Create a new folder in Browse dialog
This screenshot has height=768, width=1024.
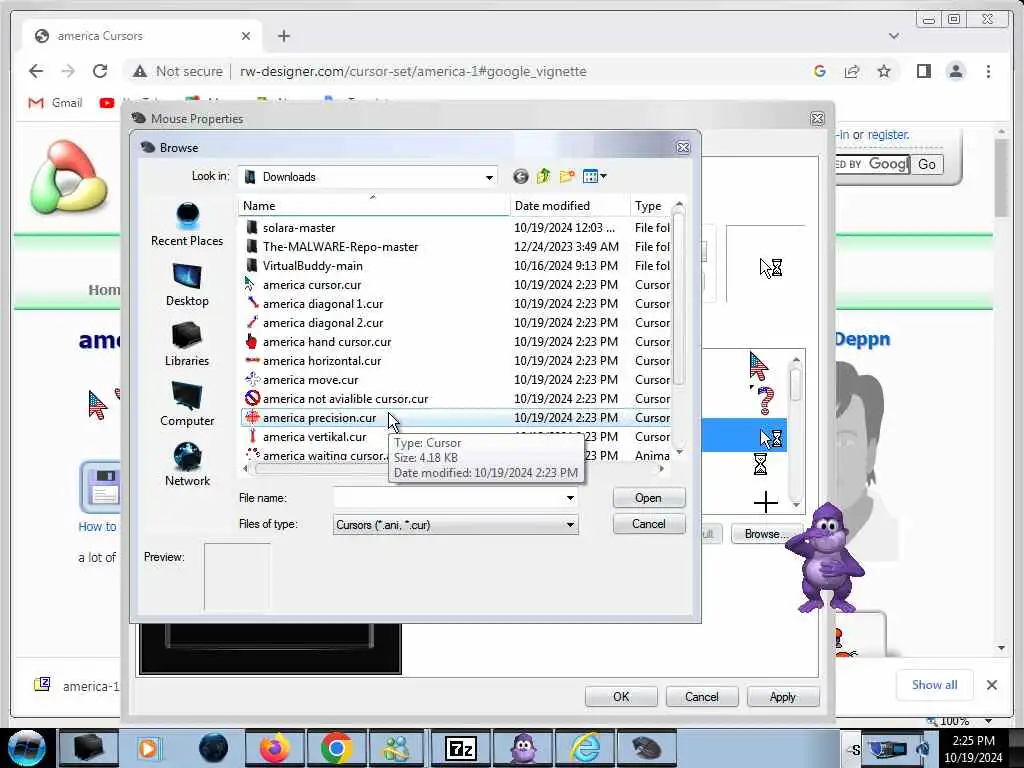567,176
